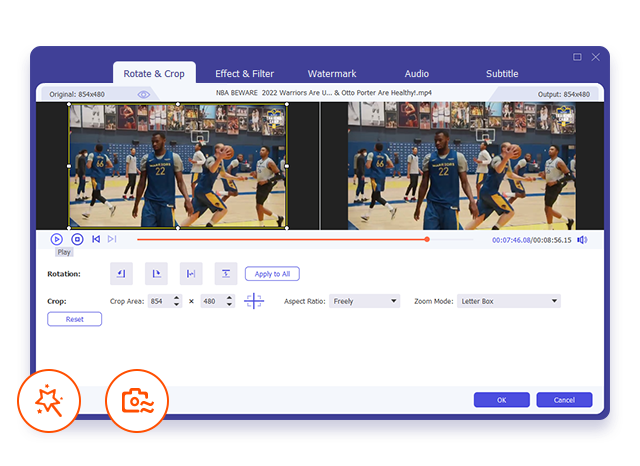Flip video horizontally
The height and width of the screenshot is (466, 640).
coord(191,273)
